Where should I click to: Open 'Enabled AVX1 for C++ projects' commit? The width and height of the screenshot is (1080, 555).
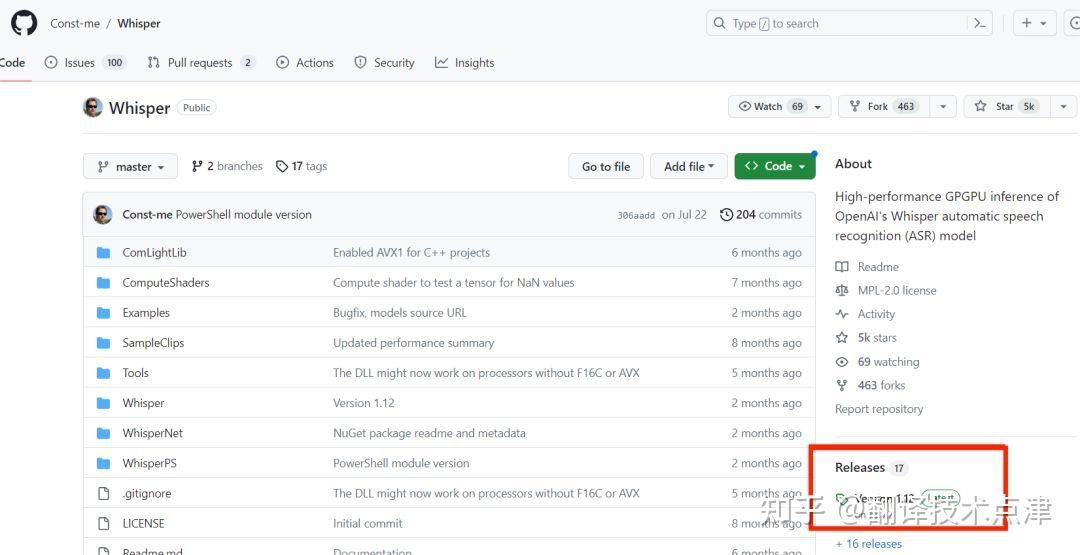[411, 253]
